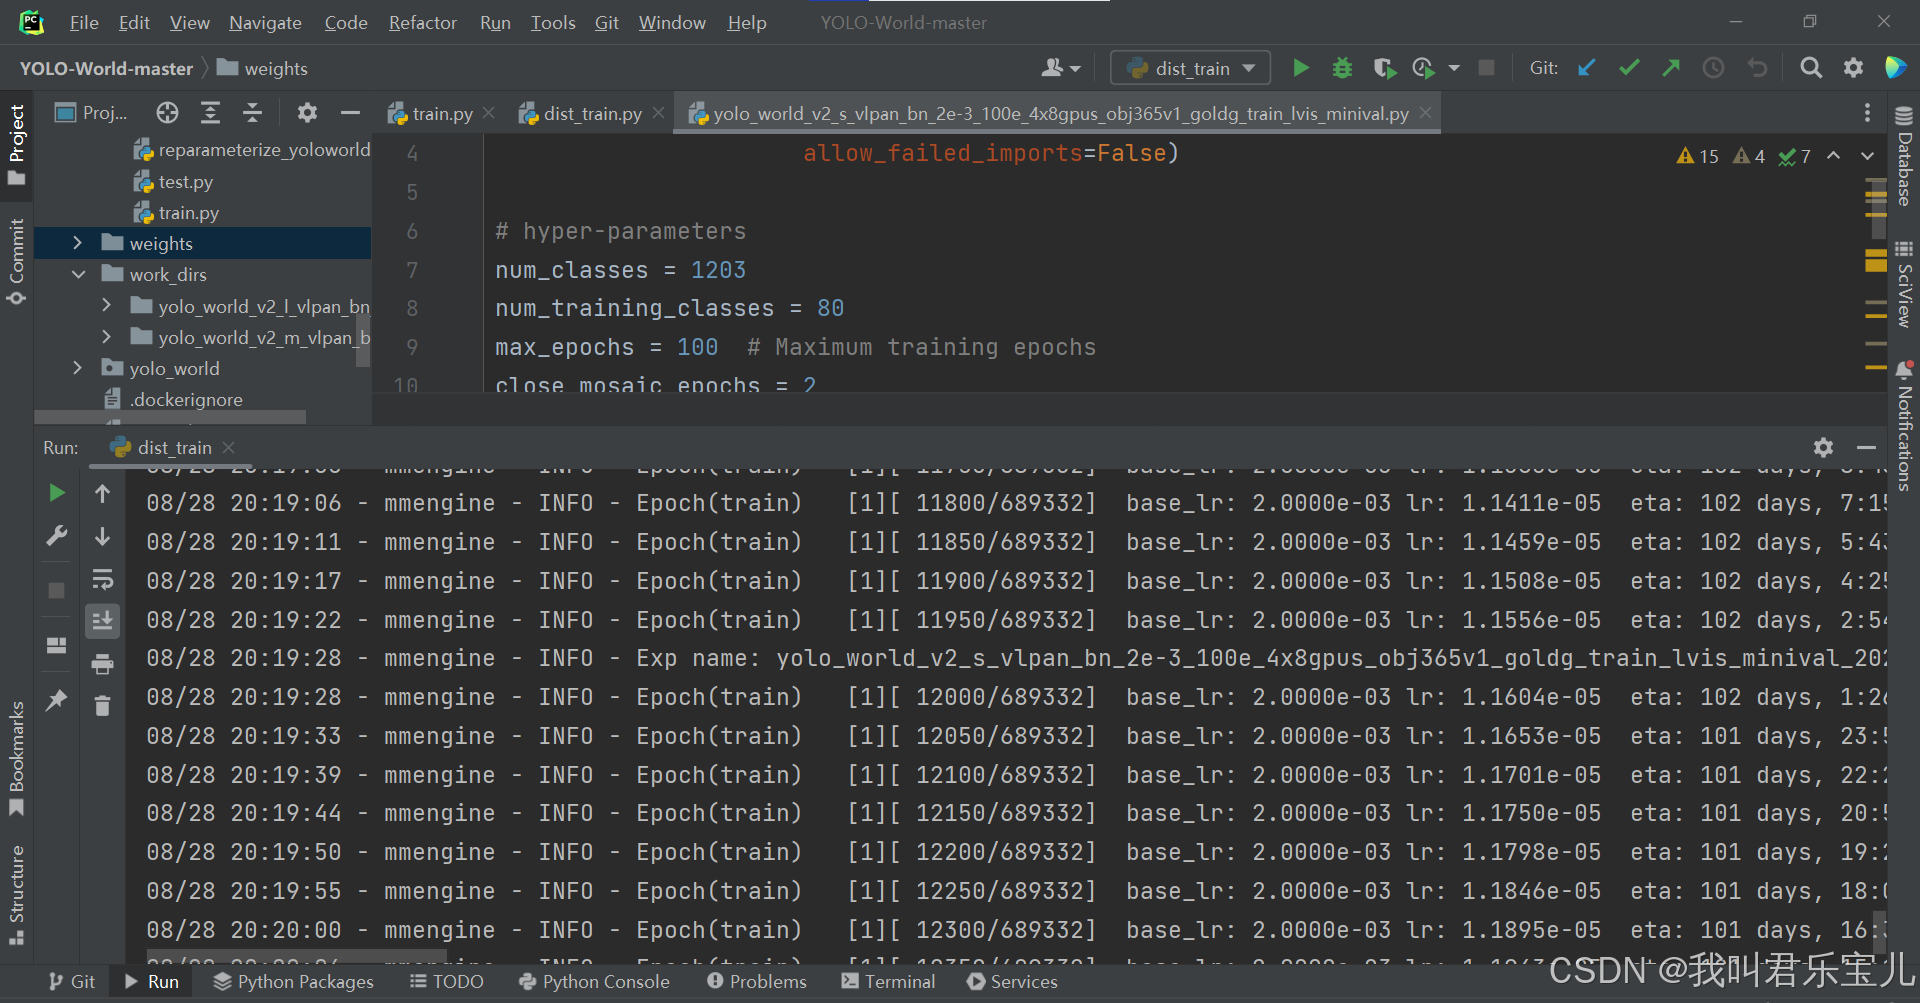The height and width of the screenshot is (1003, 1920).
Task: Open the Python Console tool window
Action: click(x=594, y=982)
